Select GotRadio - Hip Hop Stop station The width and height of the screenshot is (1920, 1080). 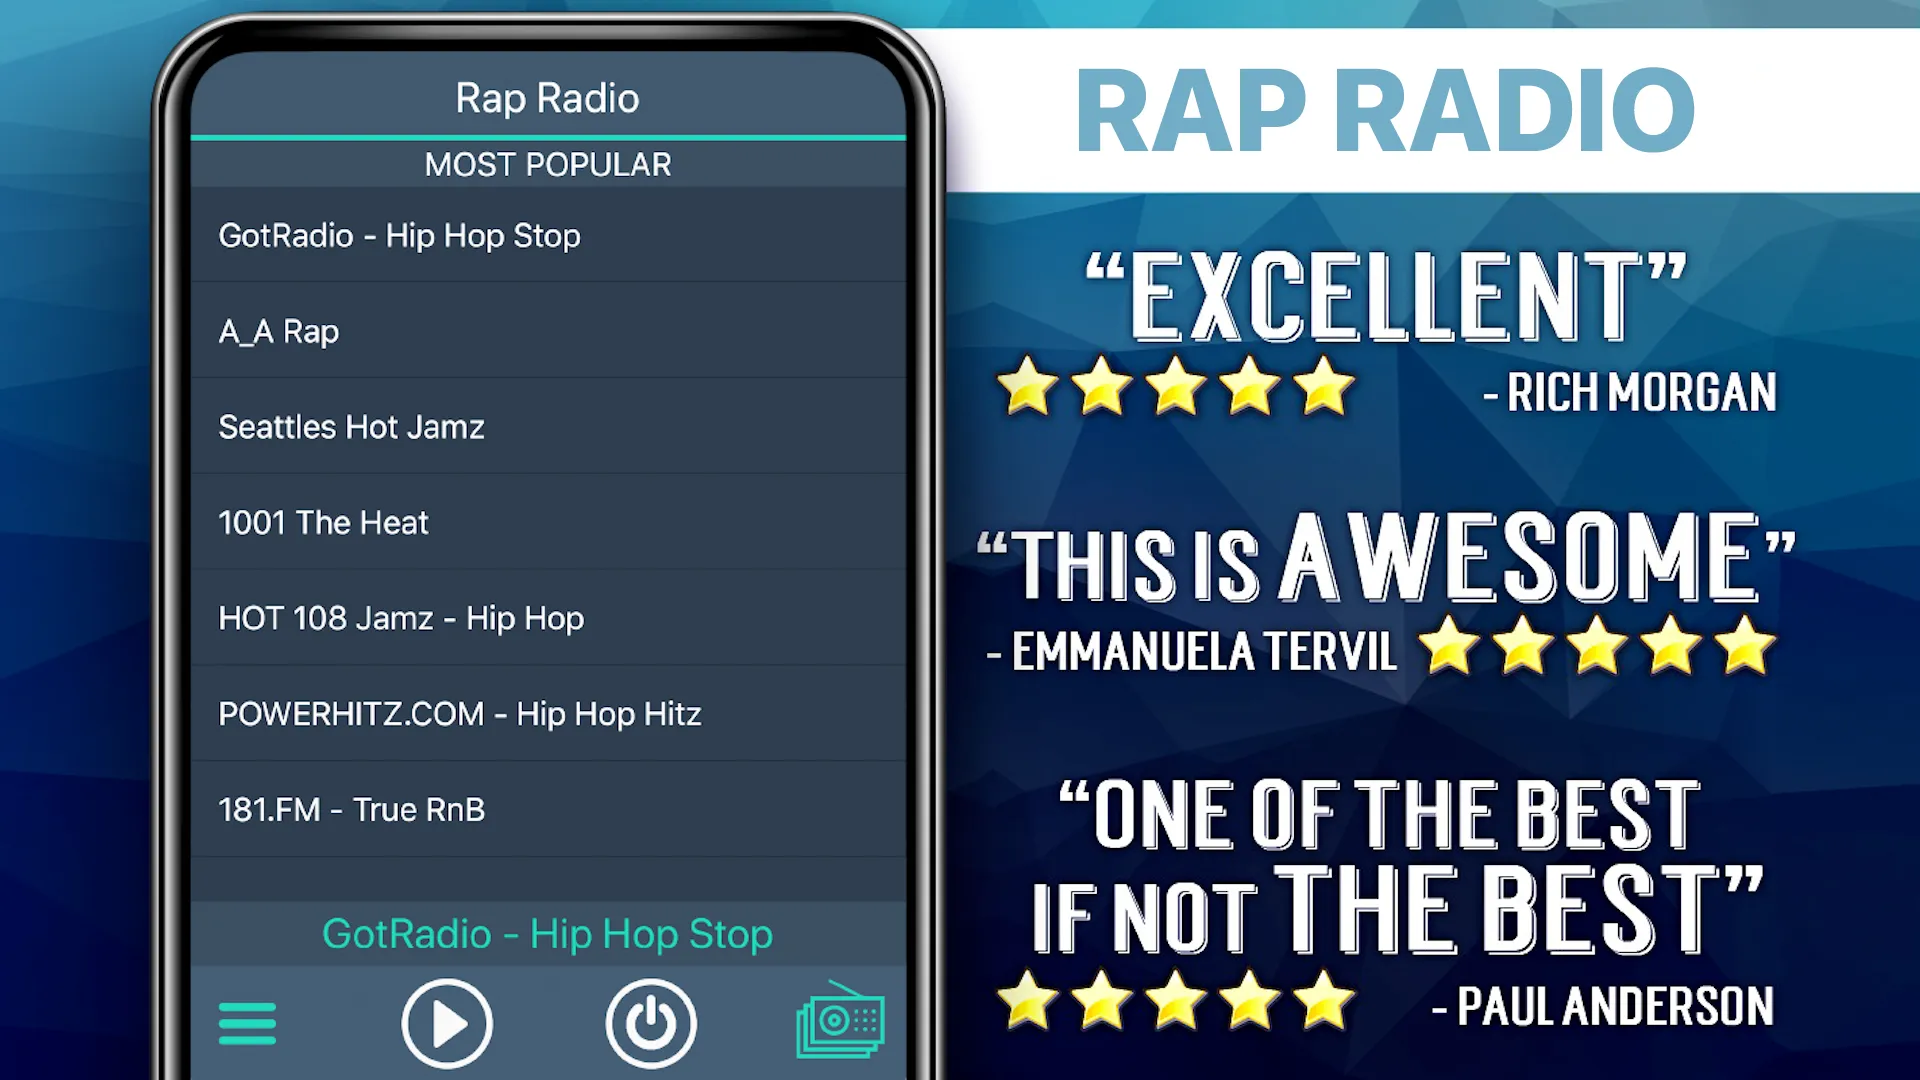(545, 235)
